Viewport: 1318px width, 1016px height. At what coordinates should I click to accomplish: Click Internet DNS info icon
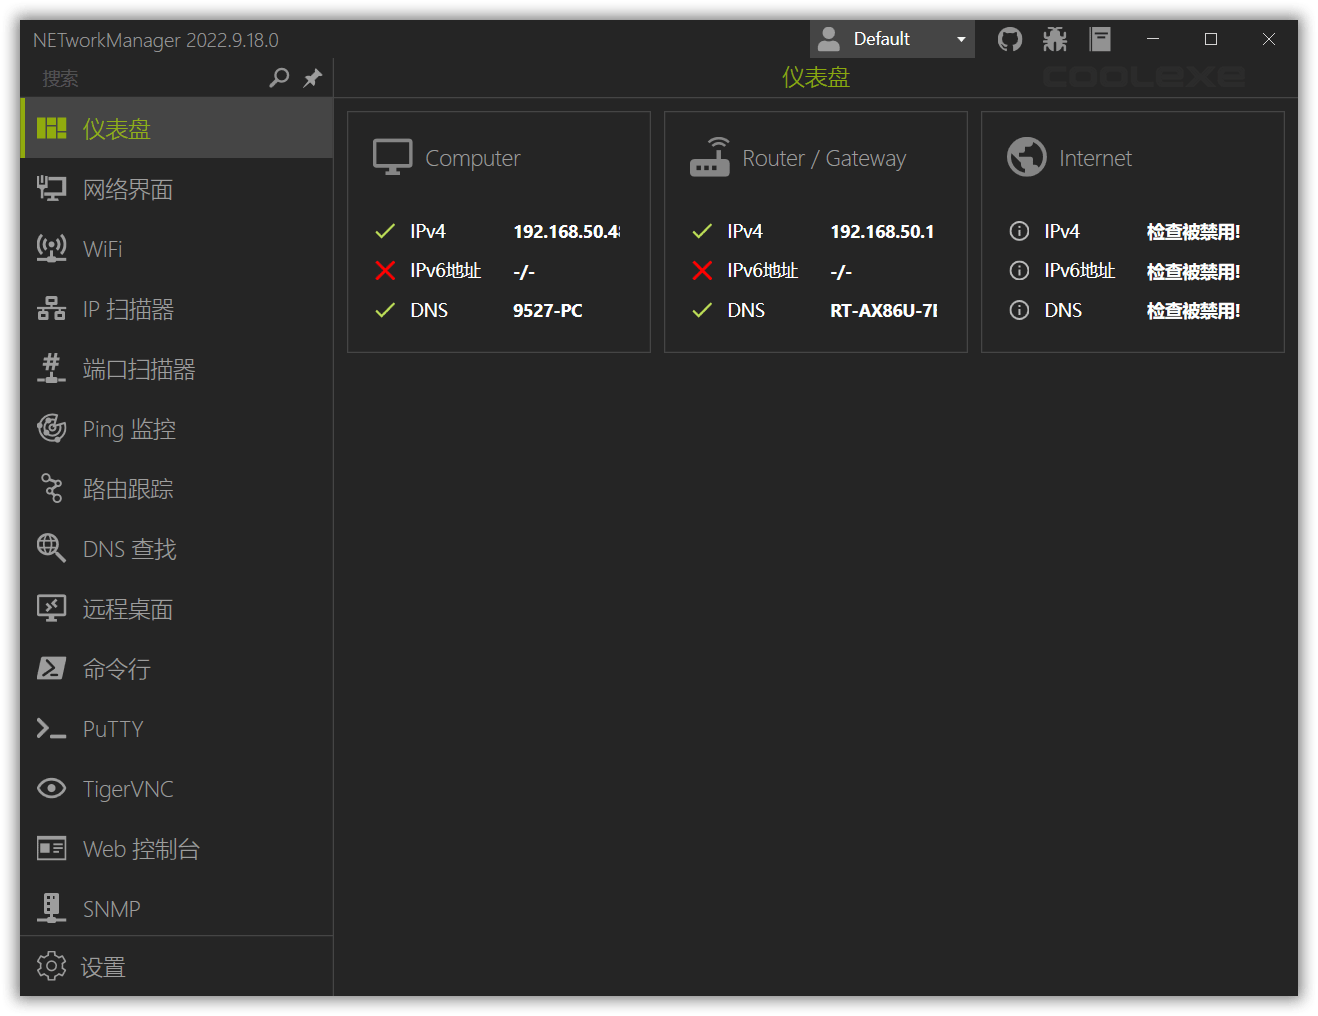click(1019, 310)
